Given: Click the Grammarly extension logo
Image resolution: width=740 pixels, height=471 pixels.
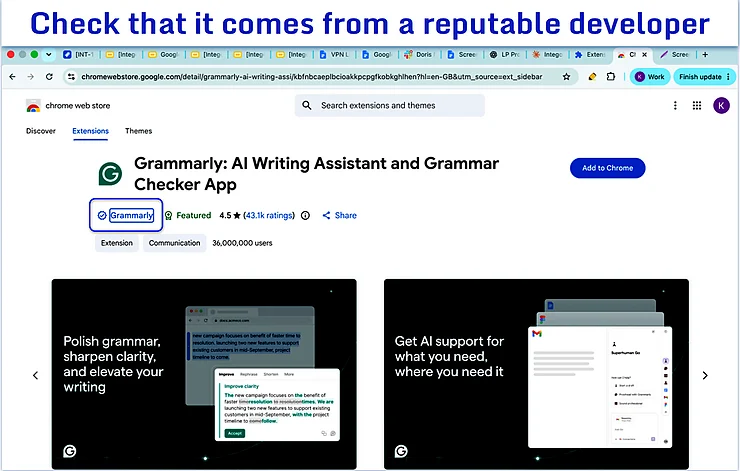Looking at the screenshot, I should (x=110, y=174).
